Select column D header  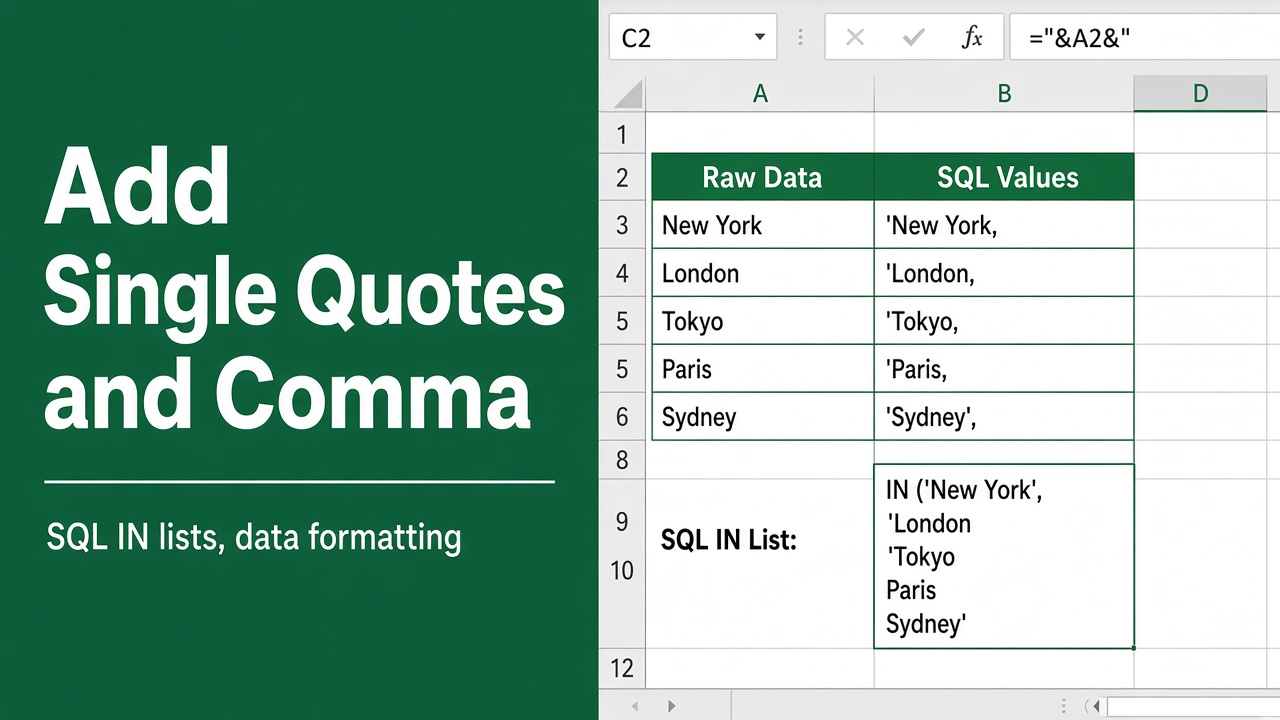(1200, 94)
